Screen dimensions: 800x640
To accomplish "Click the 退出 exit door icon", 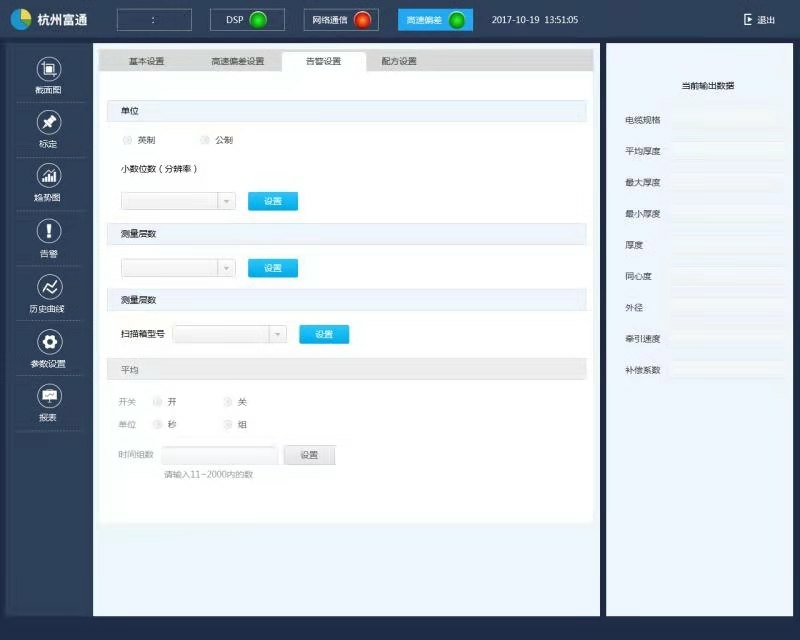I will point(748,20).
